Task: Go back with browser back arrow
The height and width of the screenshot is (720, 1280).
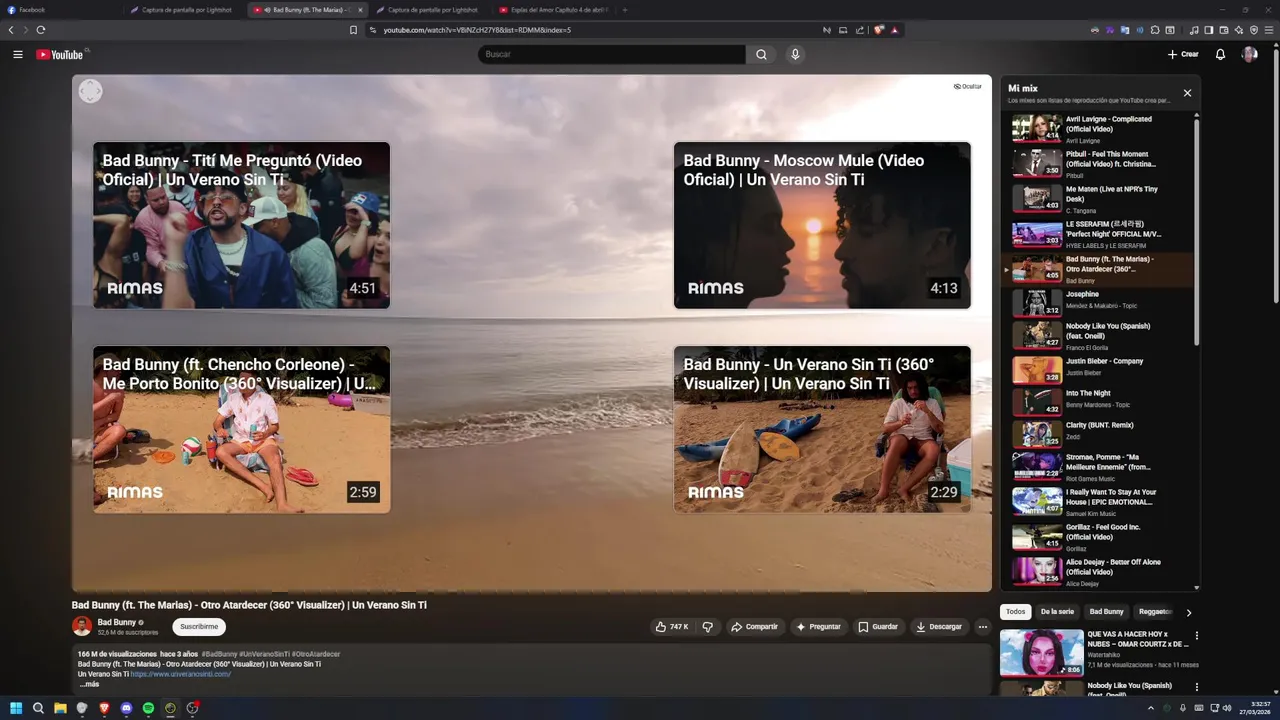Action: 11,30
